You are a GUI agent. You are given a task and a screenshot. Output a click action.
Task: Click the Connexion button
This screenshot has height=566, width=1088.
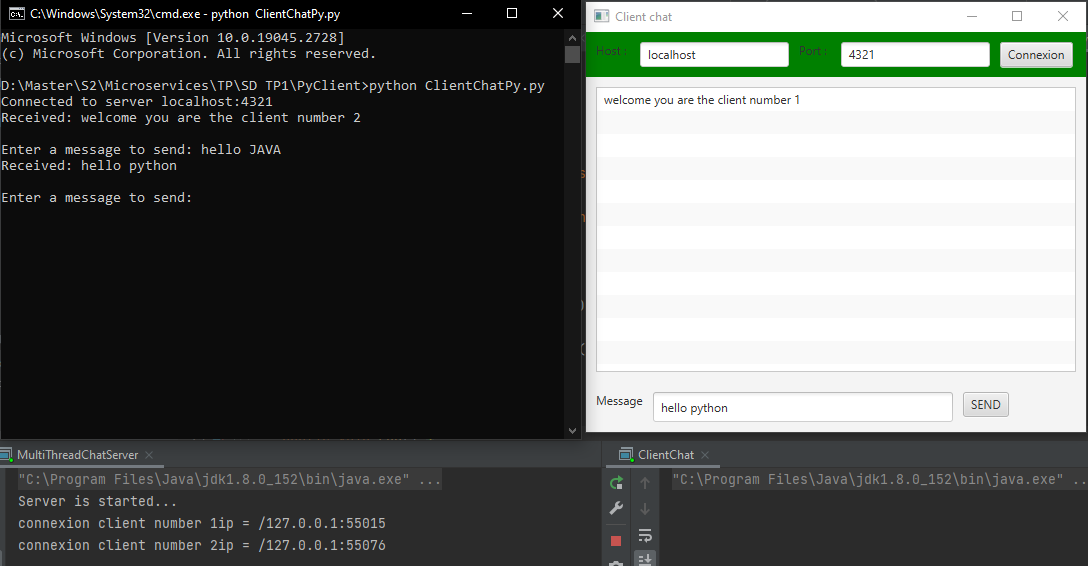1036,55
